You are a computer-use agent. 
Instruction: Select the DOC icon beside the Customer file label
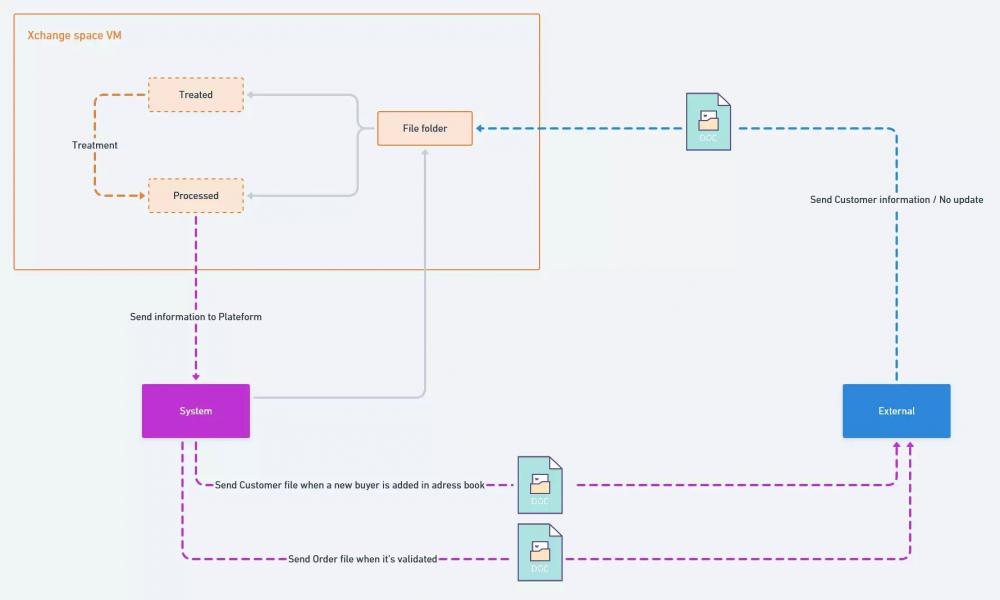point(540,485)
